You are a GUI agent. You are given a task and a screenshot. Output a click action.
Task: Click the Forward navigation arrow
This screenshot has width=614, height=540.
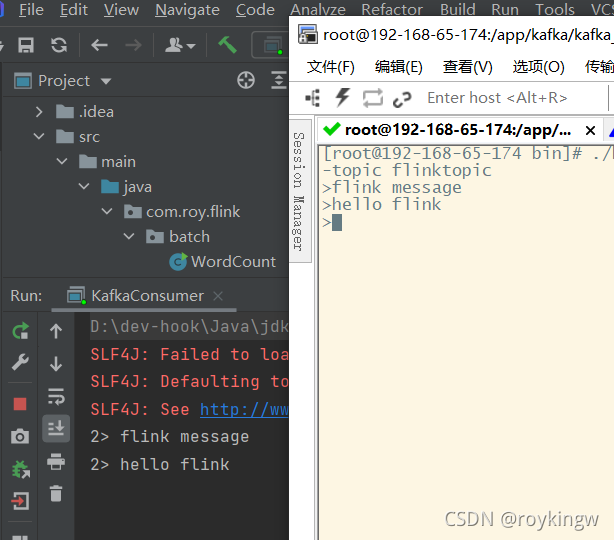click(x=133, y=45)
